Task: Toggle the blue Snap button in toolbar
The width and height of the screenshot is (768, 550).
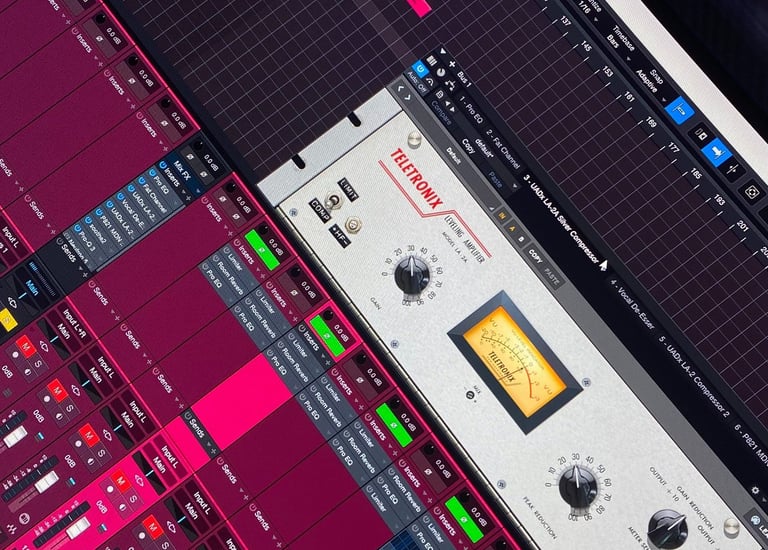Action: (681, 110)
